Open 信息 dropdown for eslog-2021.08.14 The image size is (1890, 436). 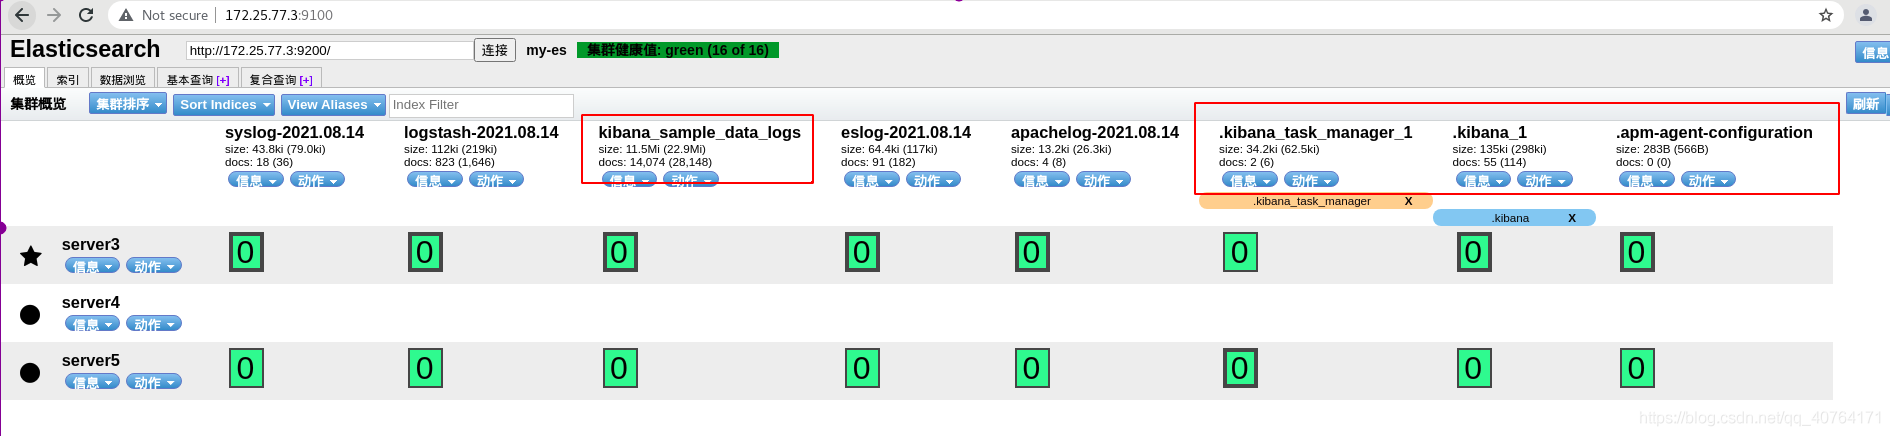coord(872,180)
